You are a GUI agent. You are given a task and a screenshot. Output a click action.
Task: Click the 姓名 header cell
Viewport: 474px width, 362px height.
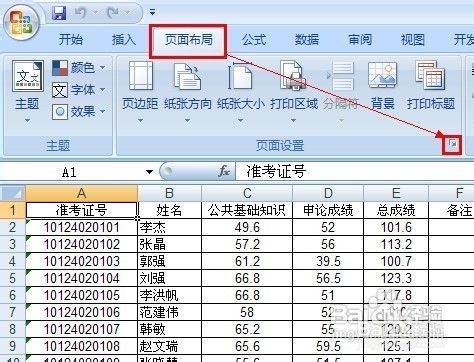(x=169, y=210)
